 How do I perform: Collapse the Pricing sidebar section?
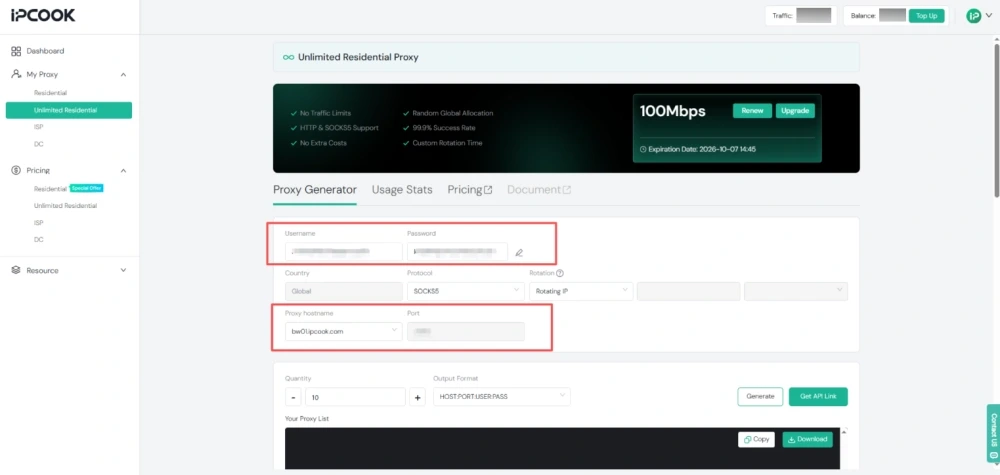click(x=124, y=171)
